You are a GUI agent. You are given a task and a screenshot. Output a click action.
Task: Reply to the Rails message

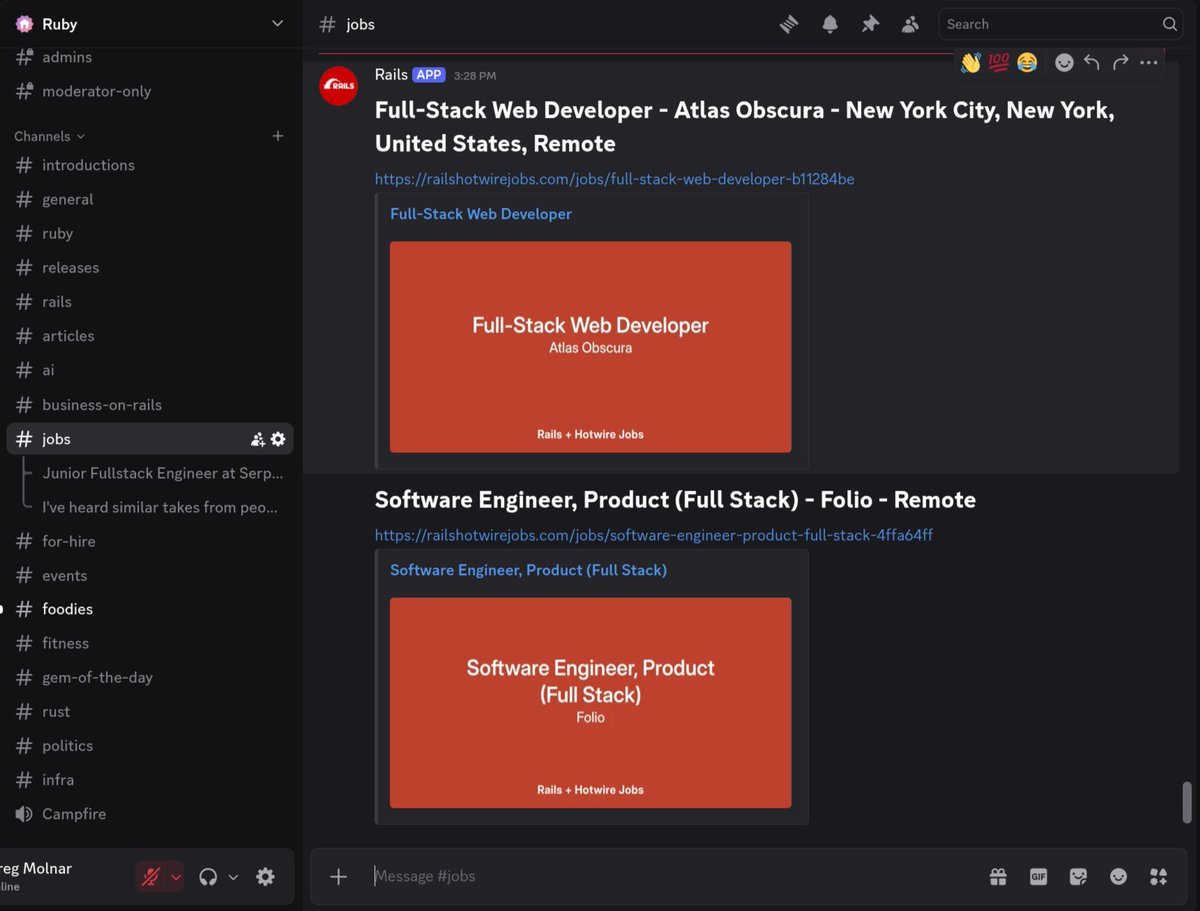(1092, 62)
